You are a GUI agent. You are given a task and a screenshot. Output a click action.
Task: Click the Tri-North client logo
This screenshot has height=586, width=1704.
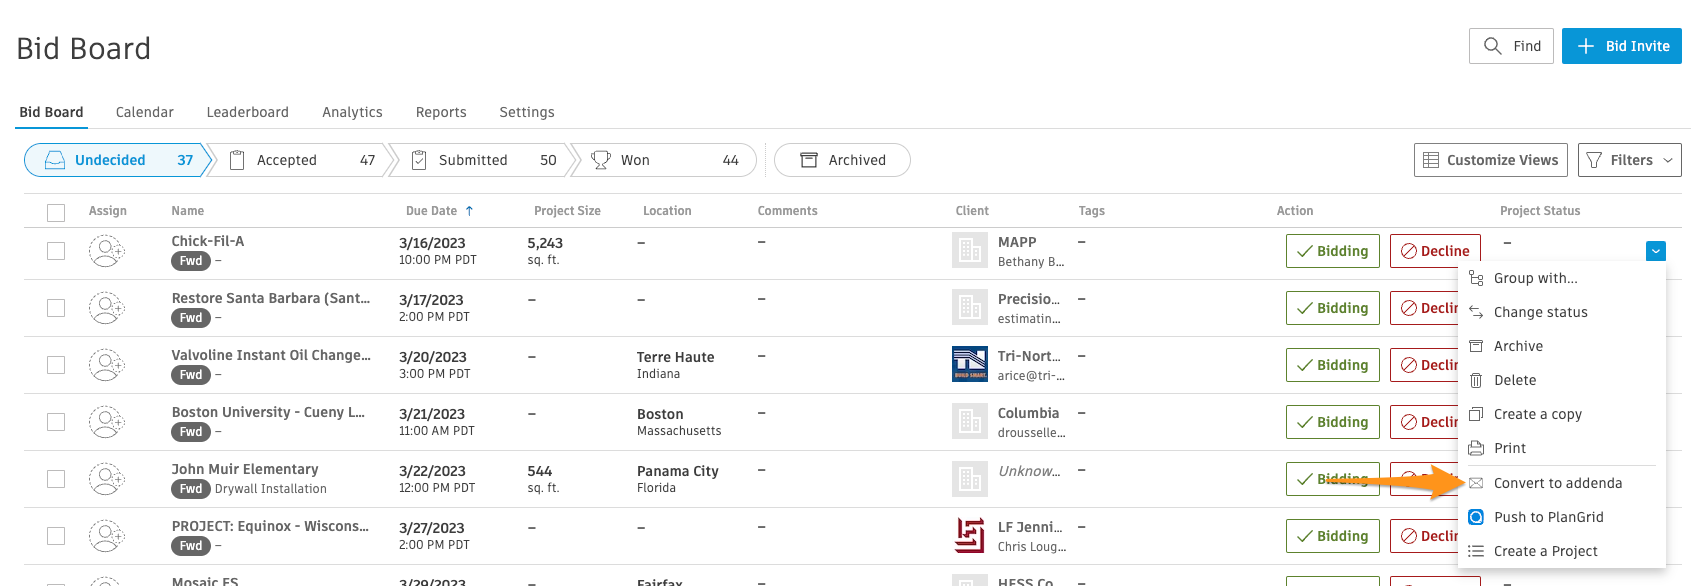[x=969, y=365]
